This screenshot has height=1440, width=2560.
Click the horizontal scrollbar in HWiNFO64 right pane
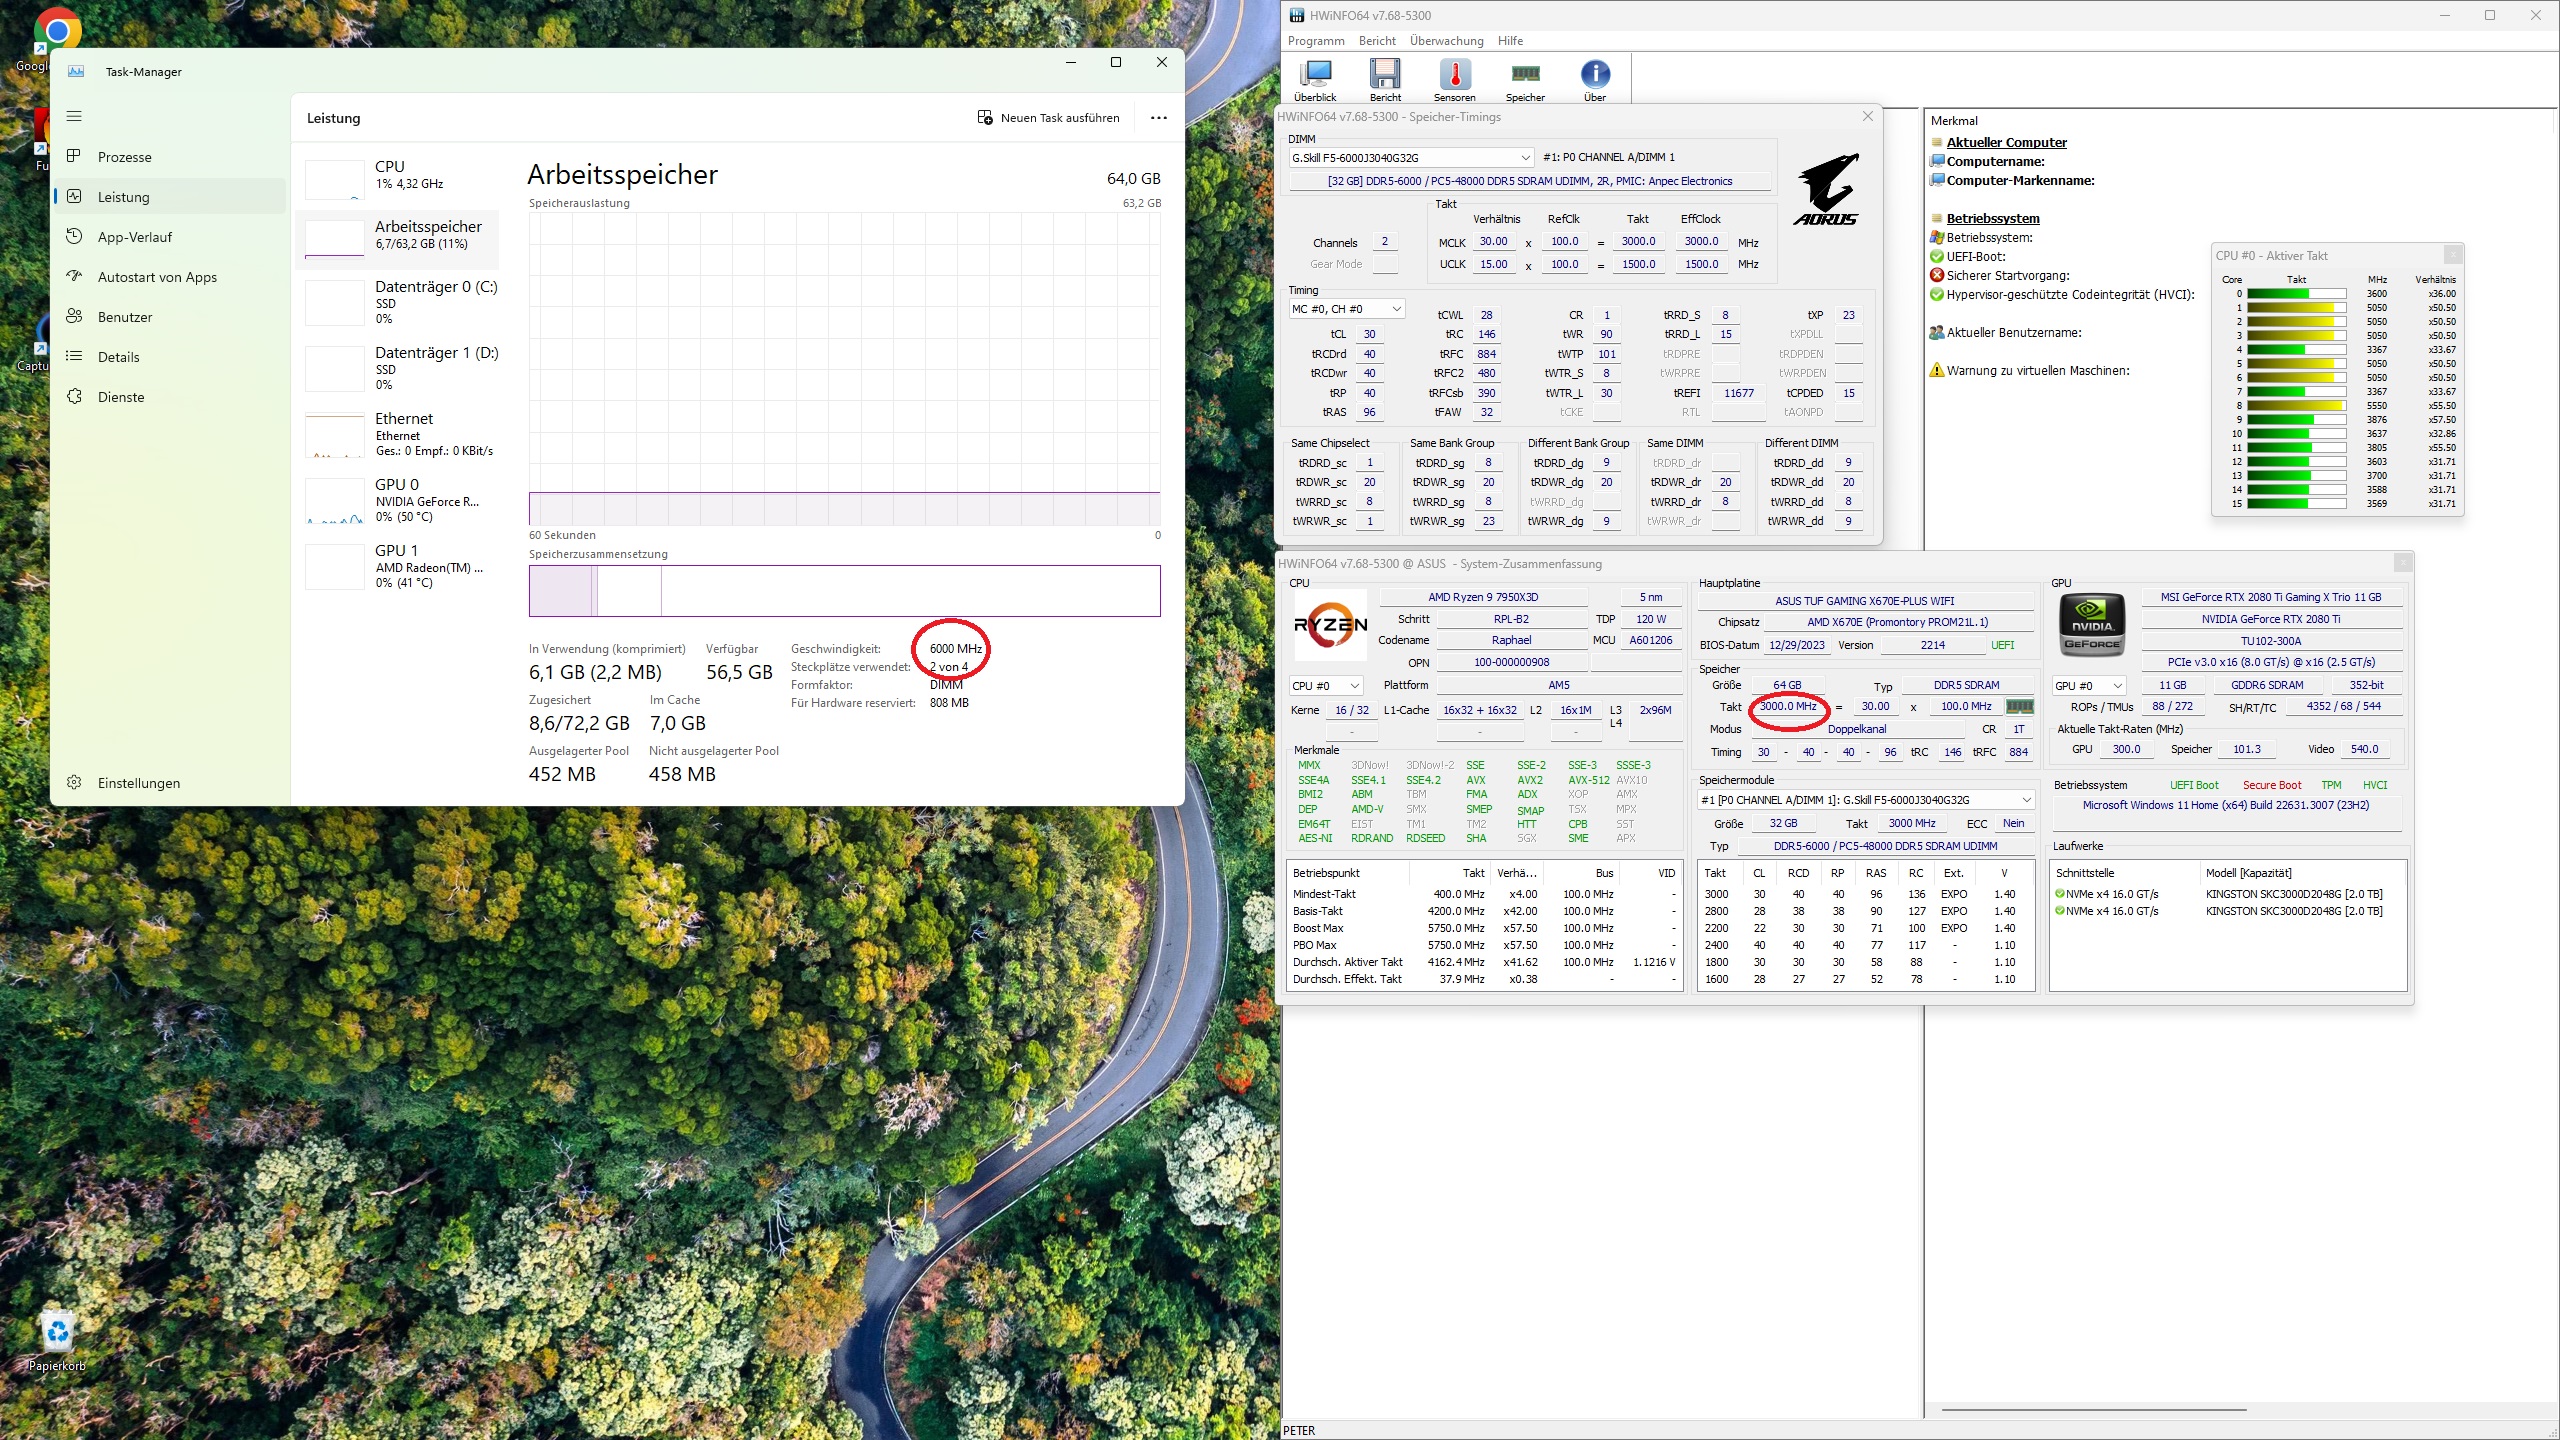coord(2095,1410)
